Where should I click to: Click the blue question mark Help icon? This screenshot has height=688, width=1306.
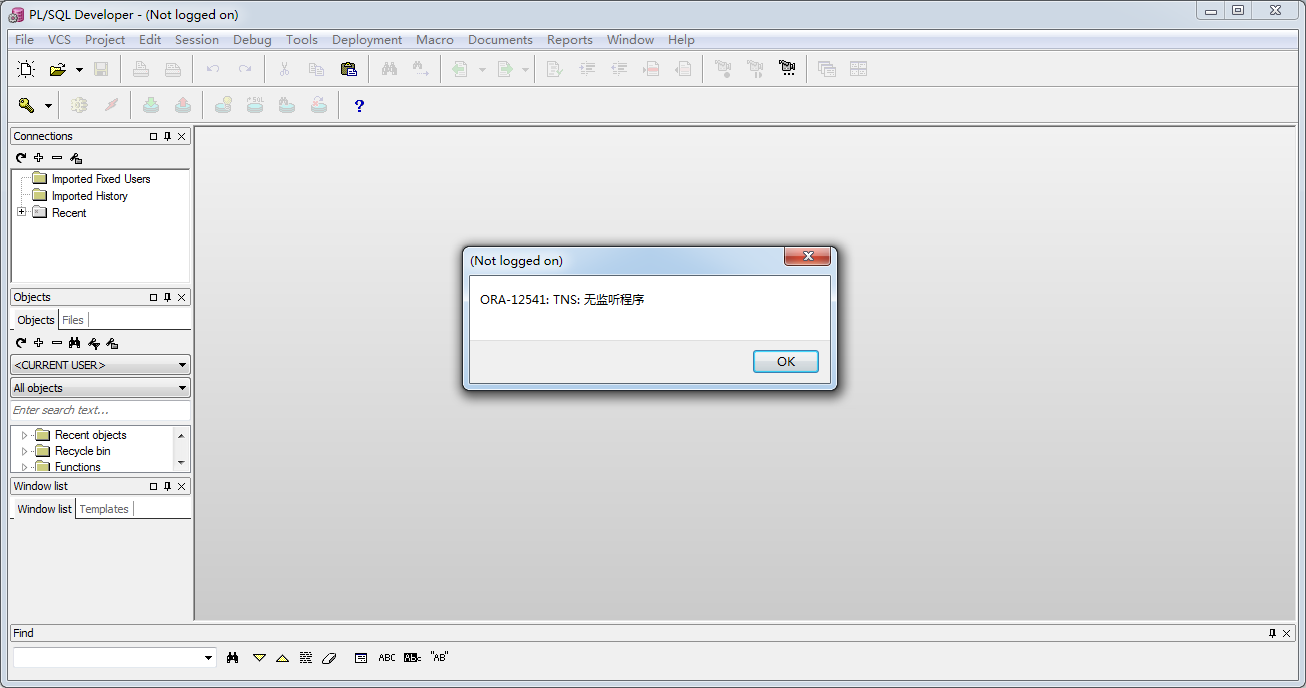click(x=360, y=105)
